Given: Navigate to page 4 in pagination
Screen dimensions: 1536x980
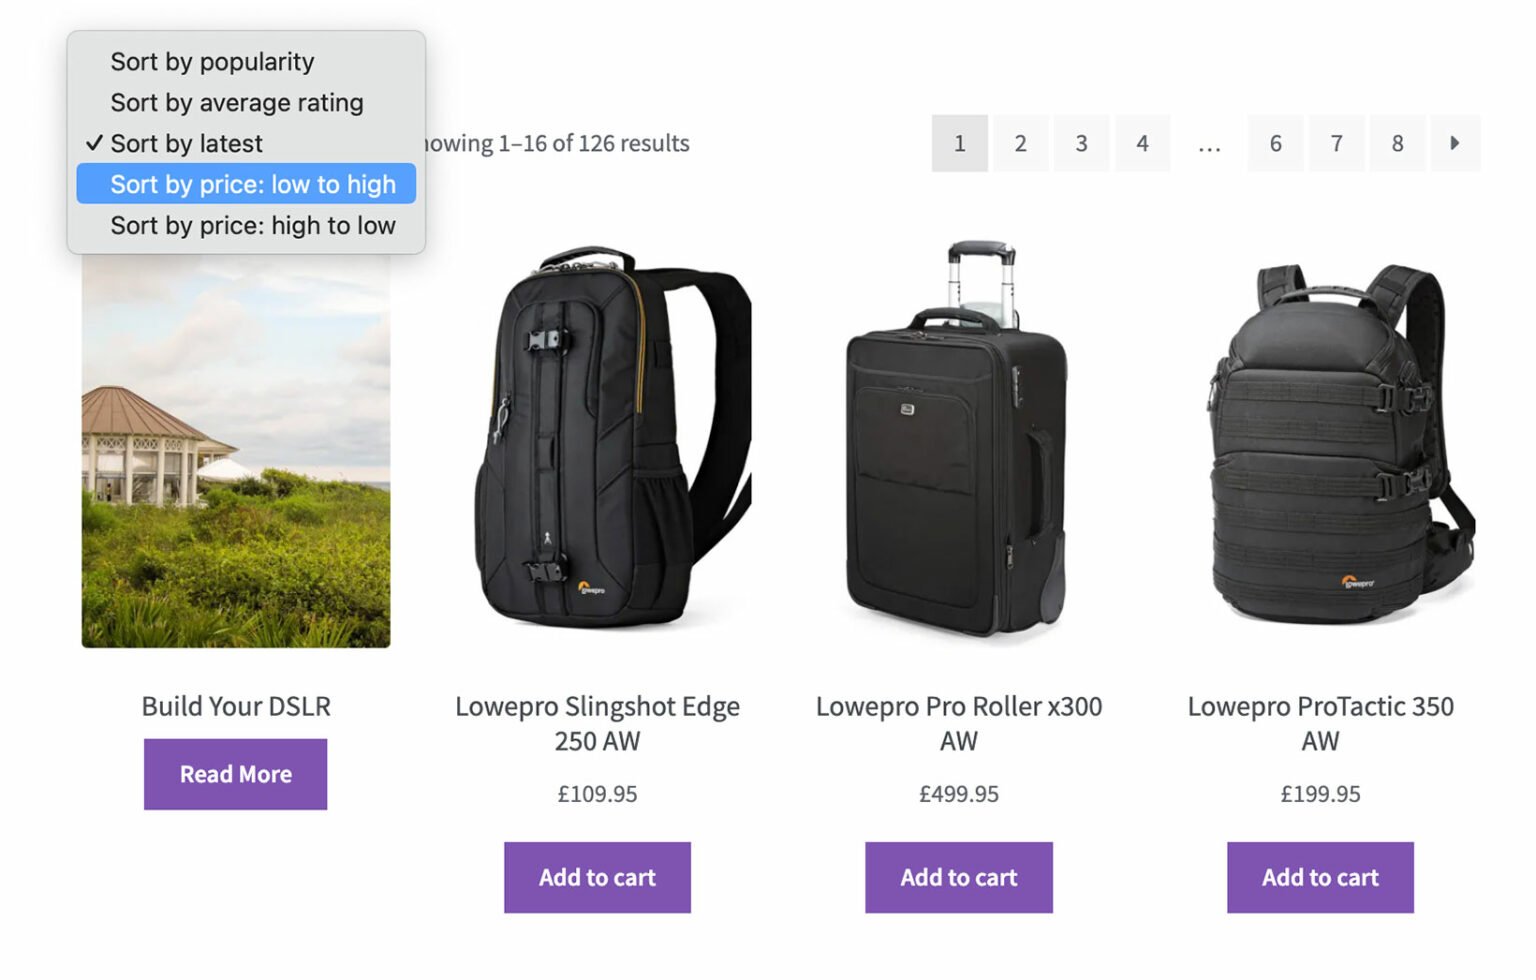Looking at the screenshot, I should coord(1142,143).
